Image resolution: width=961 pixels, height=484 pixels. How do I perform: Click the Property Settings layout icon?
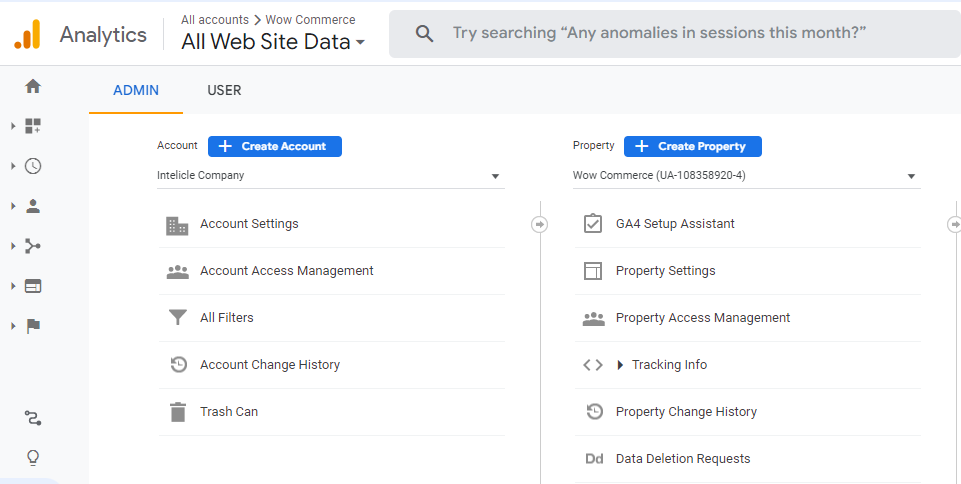coord(593,271)
